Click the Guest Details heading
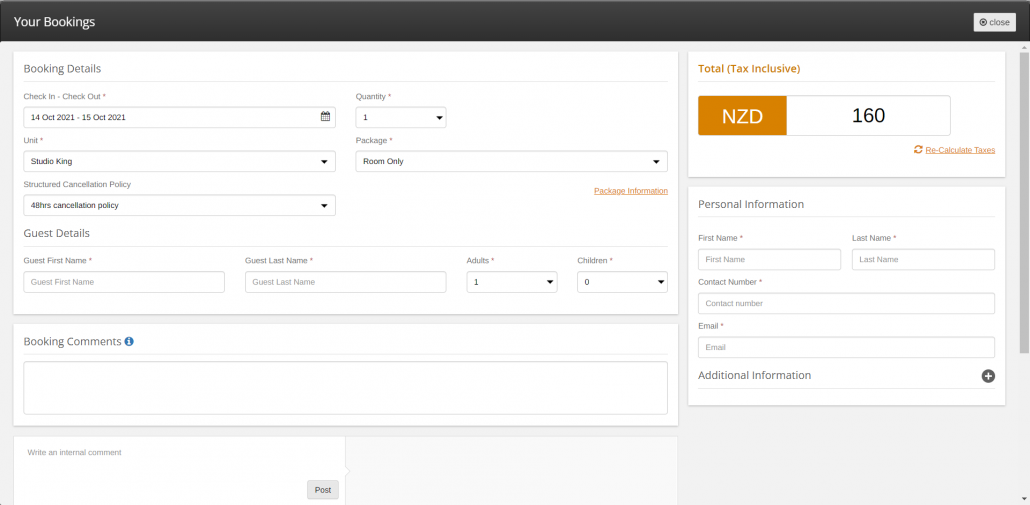The image size is (1030, 505). click(x=56, y=233)
